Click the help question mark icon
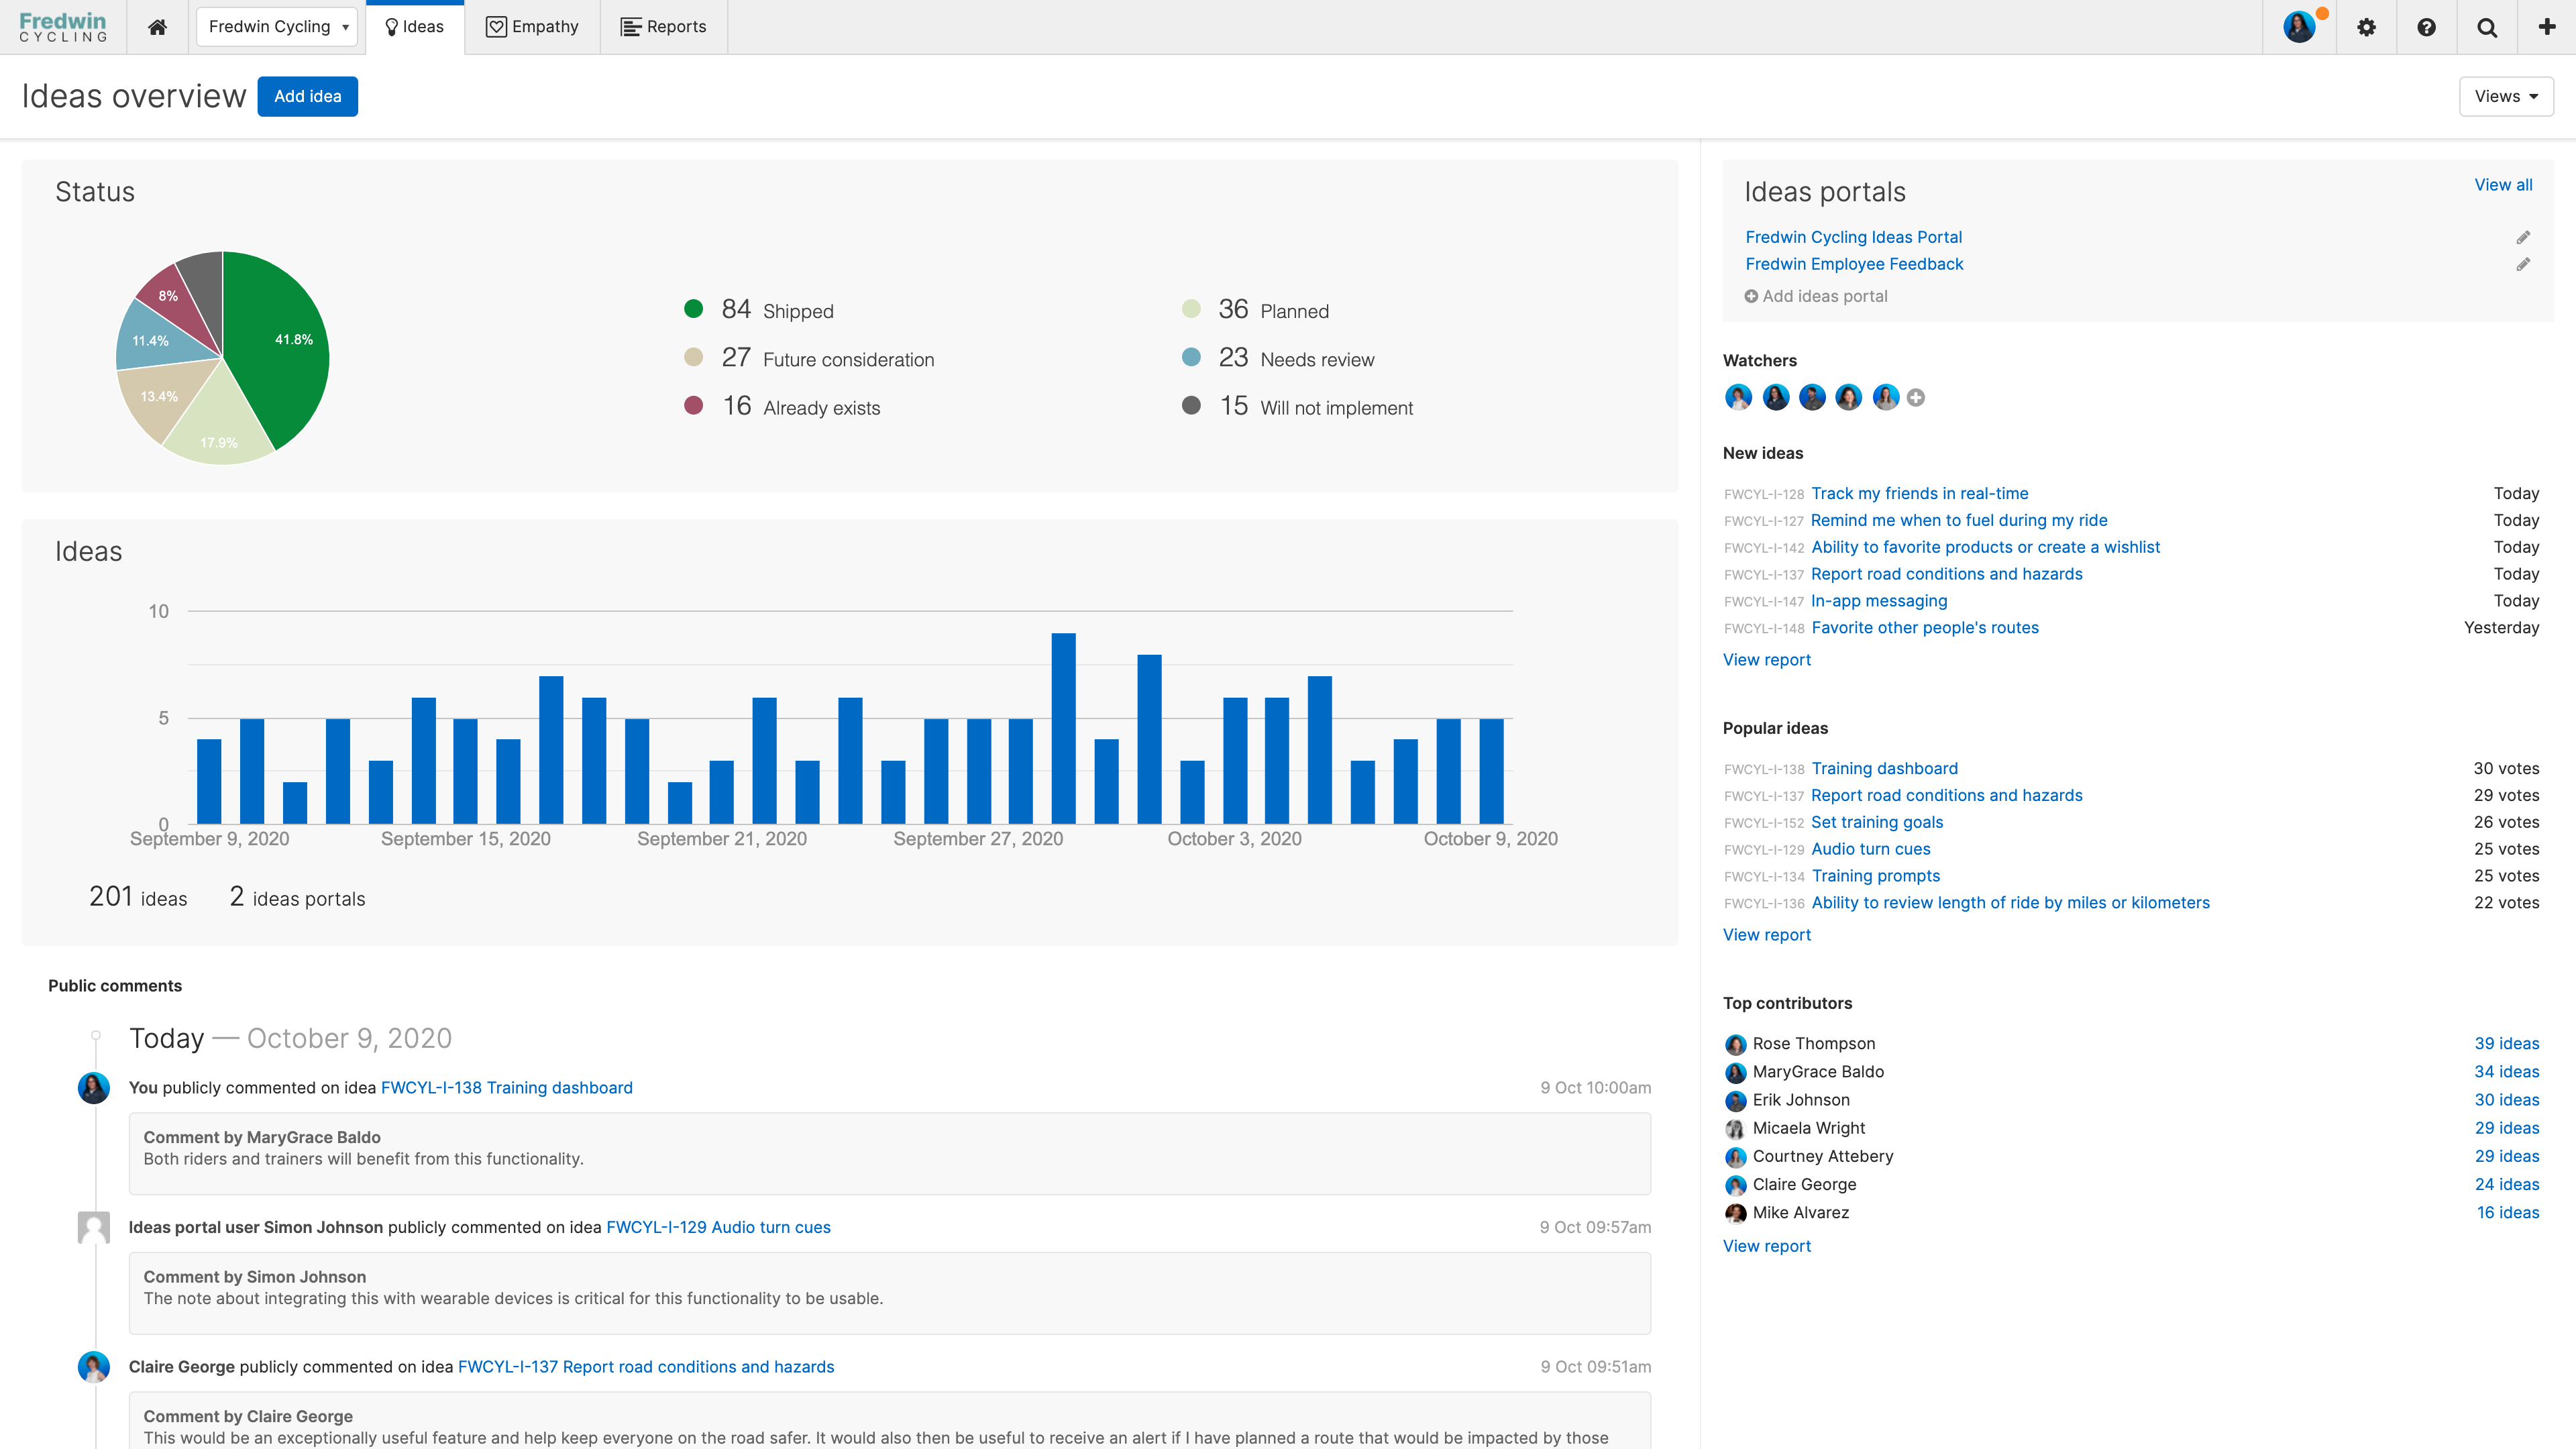 [x=2426, y=27]
